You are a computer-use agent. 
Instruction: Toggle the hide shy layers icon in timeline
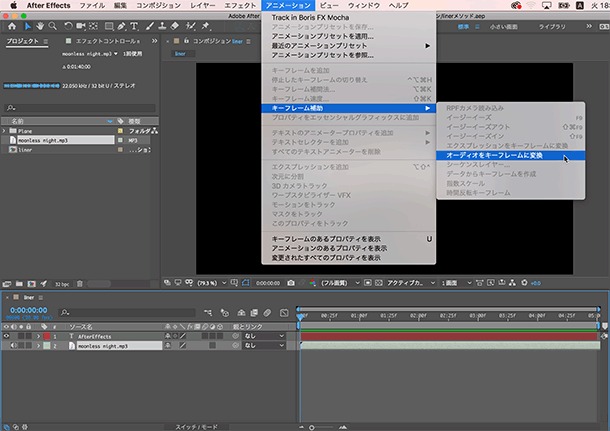point(241,312)
